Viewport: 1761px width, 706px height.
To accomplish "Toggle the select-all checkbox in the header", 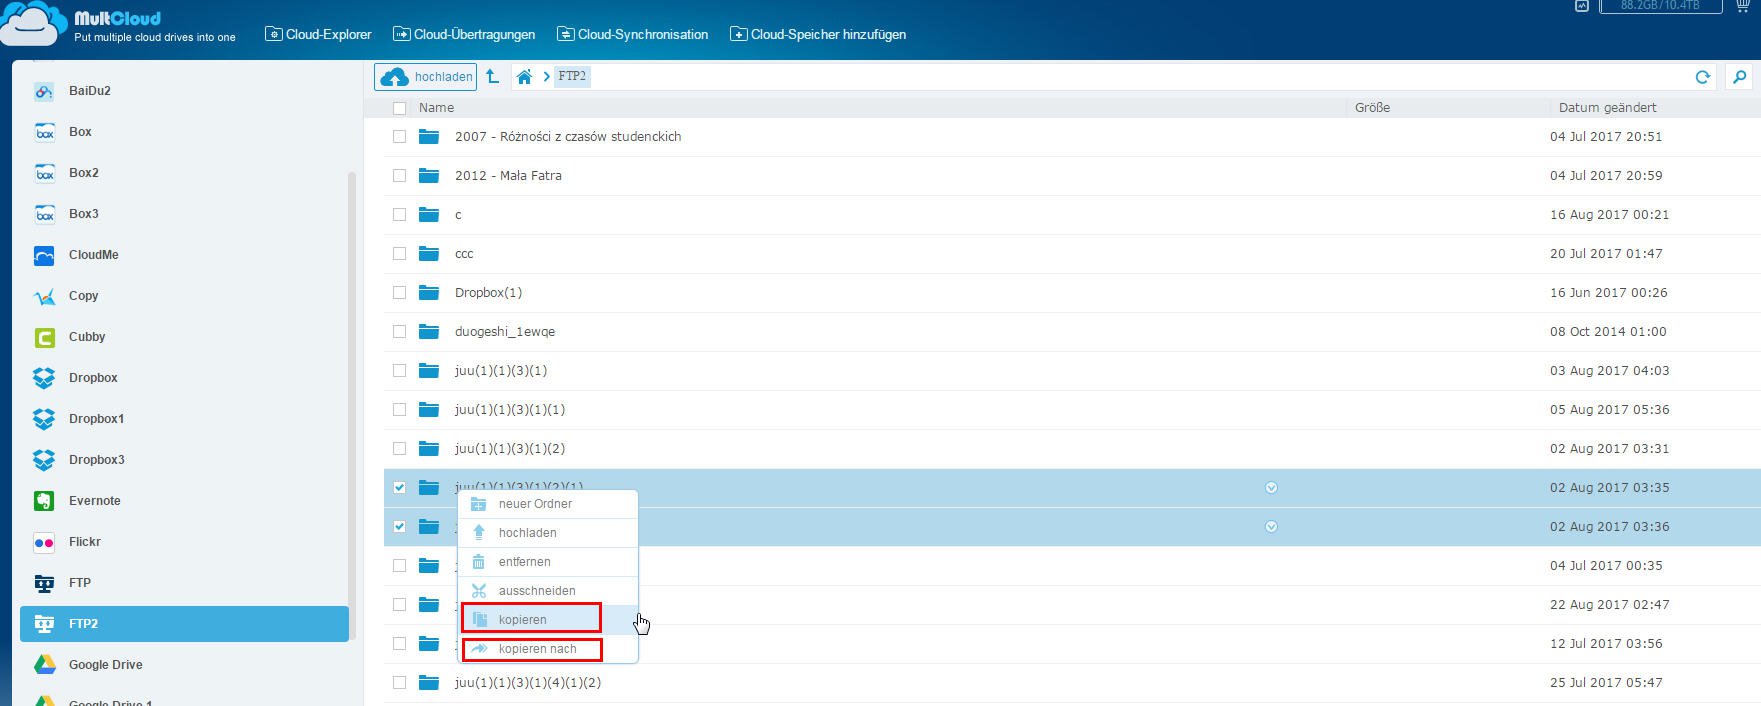I will click(400, 108).
